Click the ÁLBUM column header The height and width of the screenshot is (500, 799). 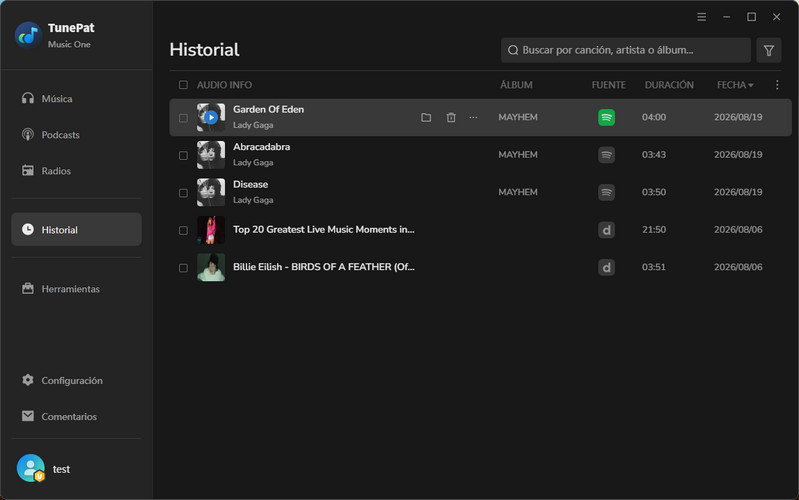pyautogui.click(x=516, y=85)
